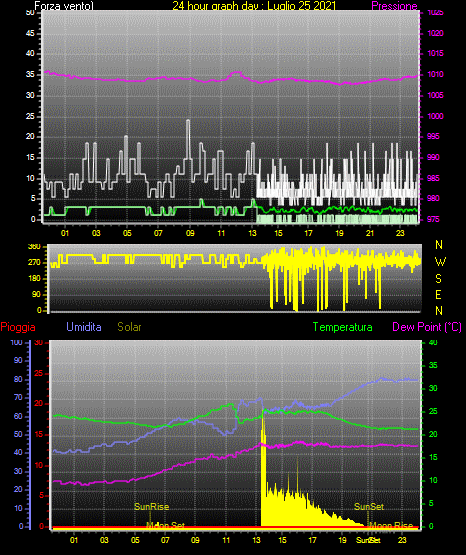Screen dimensions: 466x555
Task: Click hour label 07 under the lower chart
Action: (x=165, y=540)
